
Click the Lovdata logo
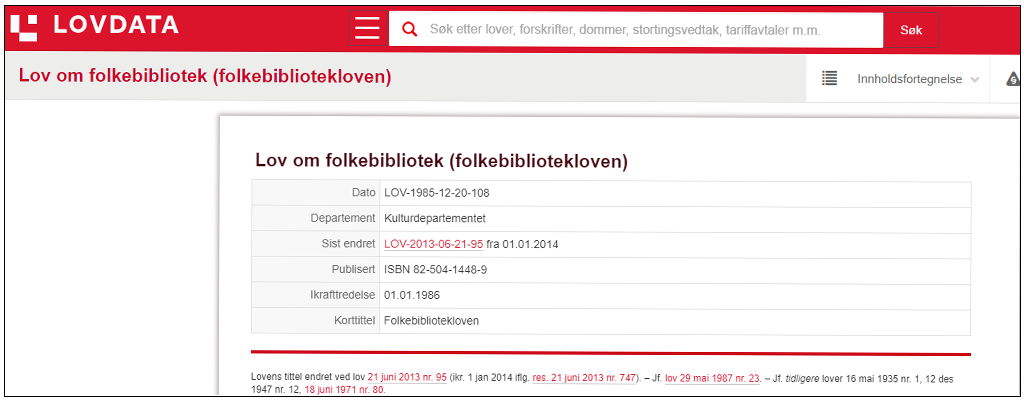pos(95,26)
